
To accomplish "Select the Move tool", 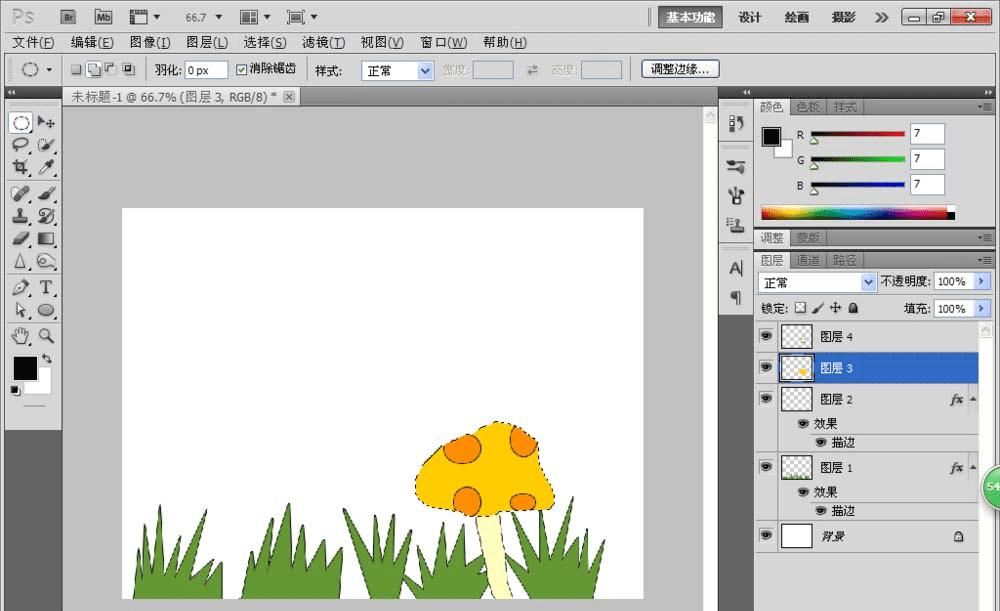I will tap(46, 122).
